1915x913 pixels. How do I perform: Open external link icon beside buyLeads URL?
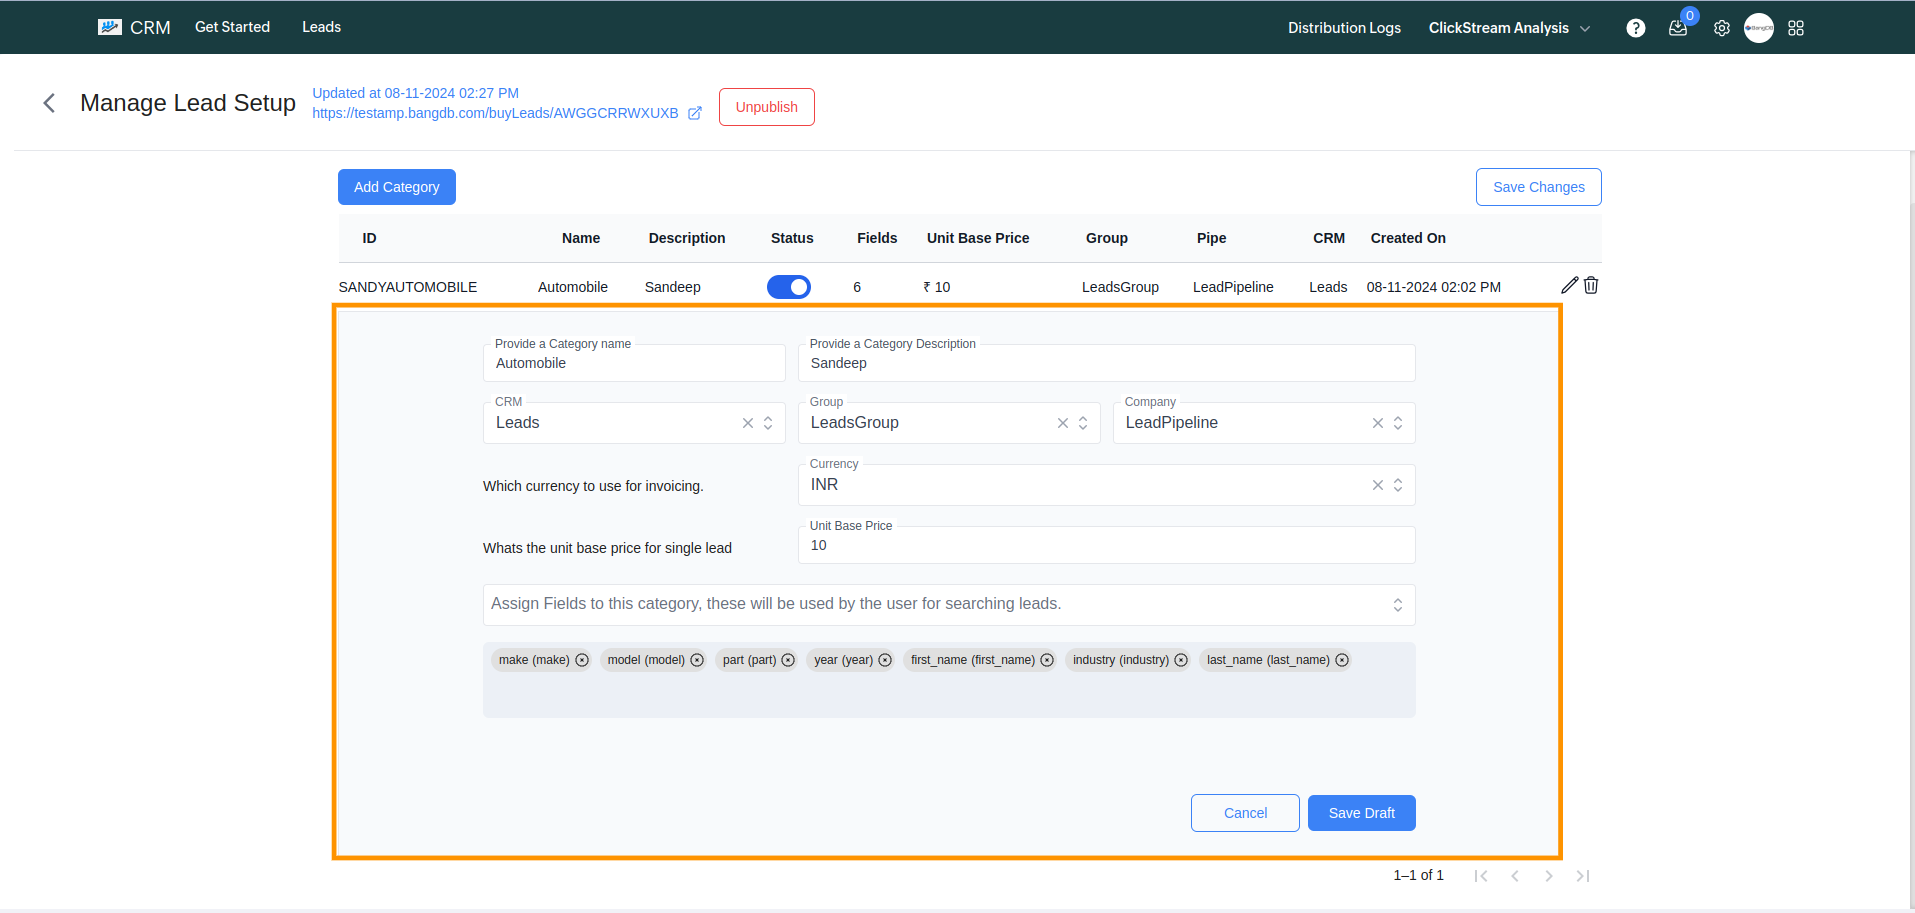click(695, 113)
